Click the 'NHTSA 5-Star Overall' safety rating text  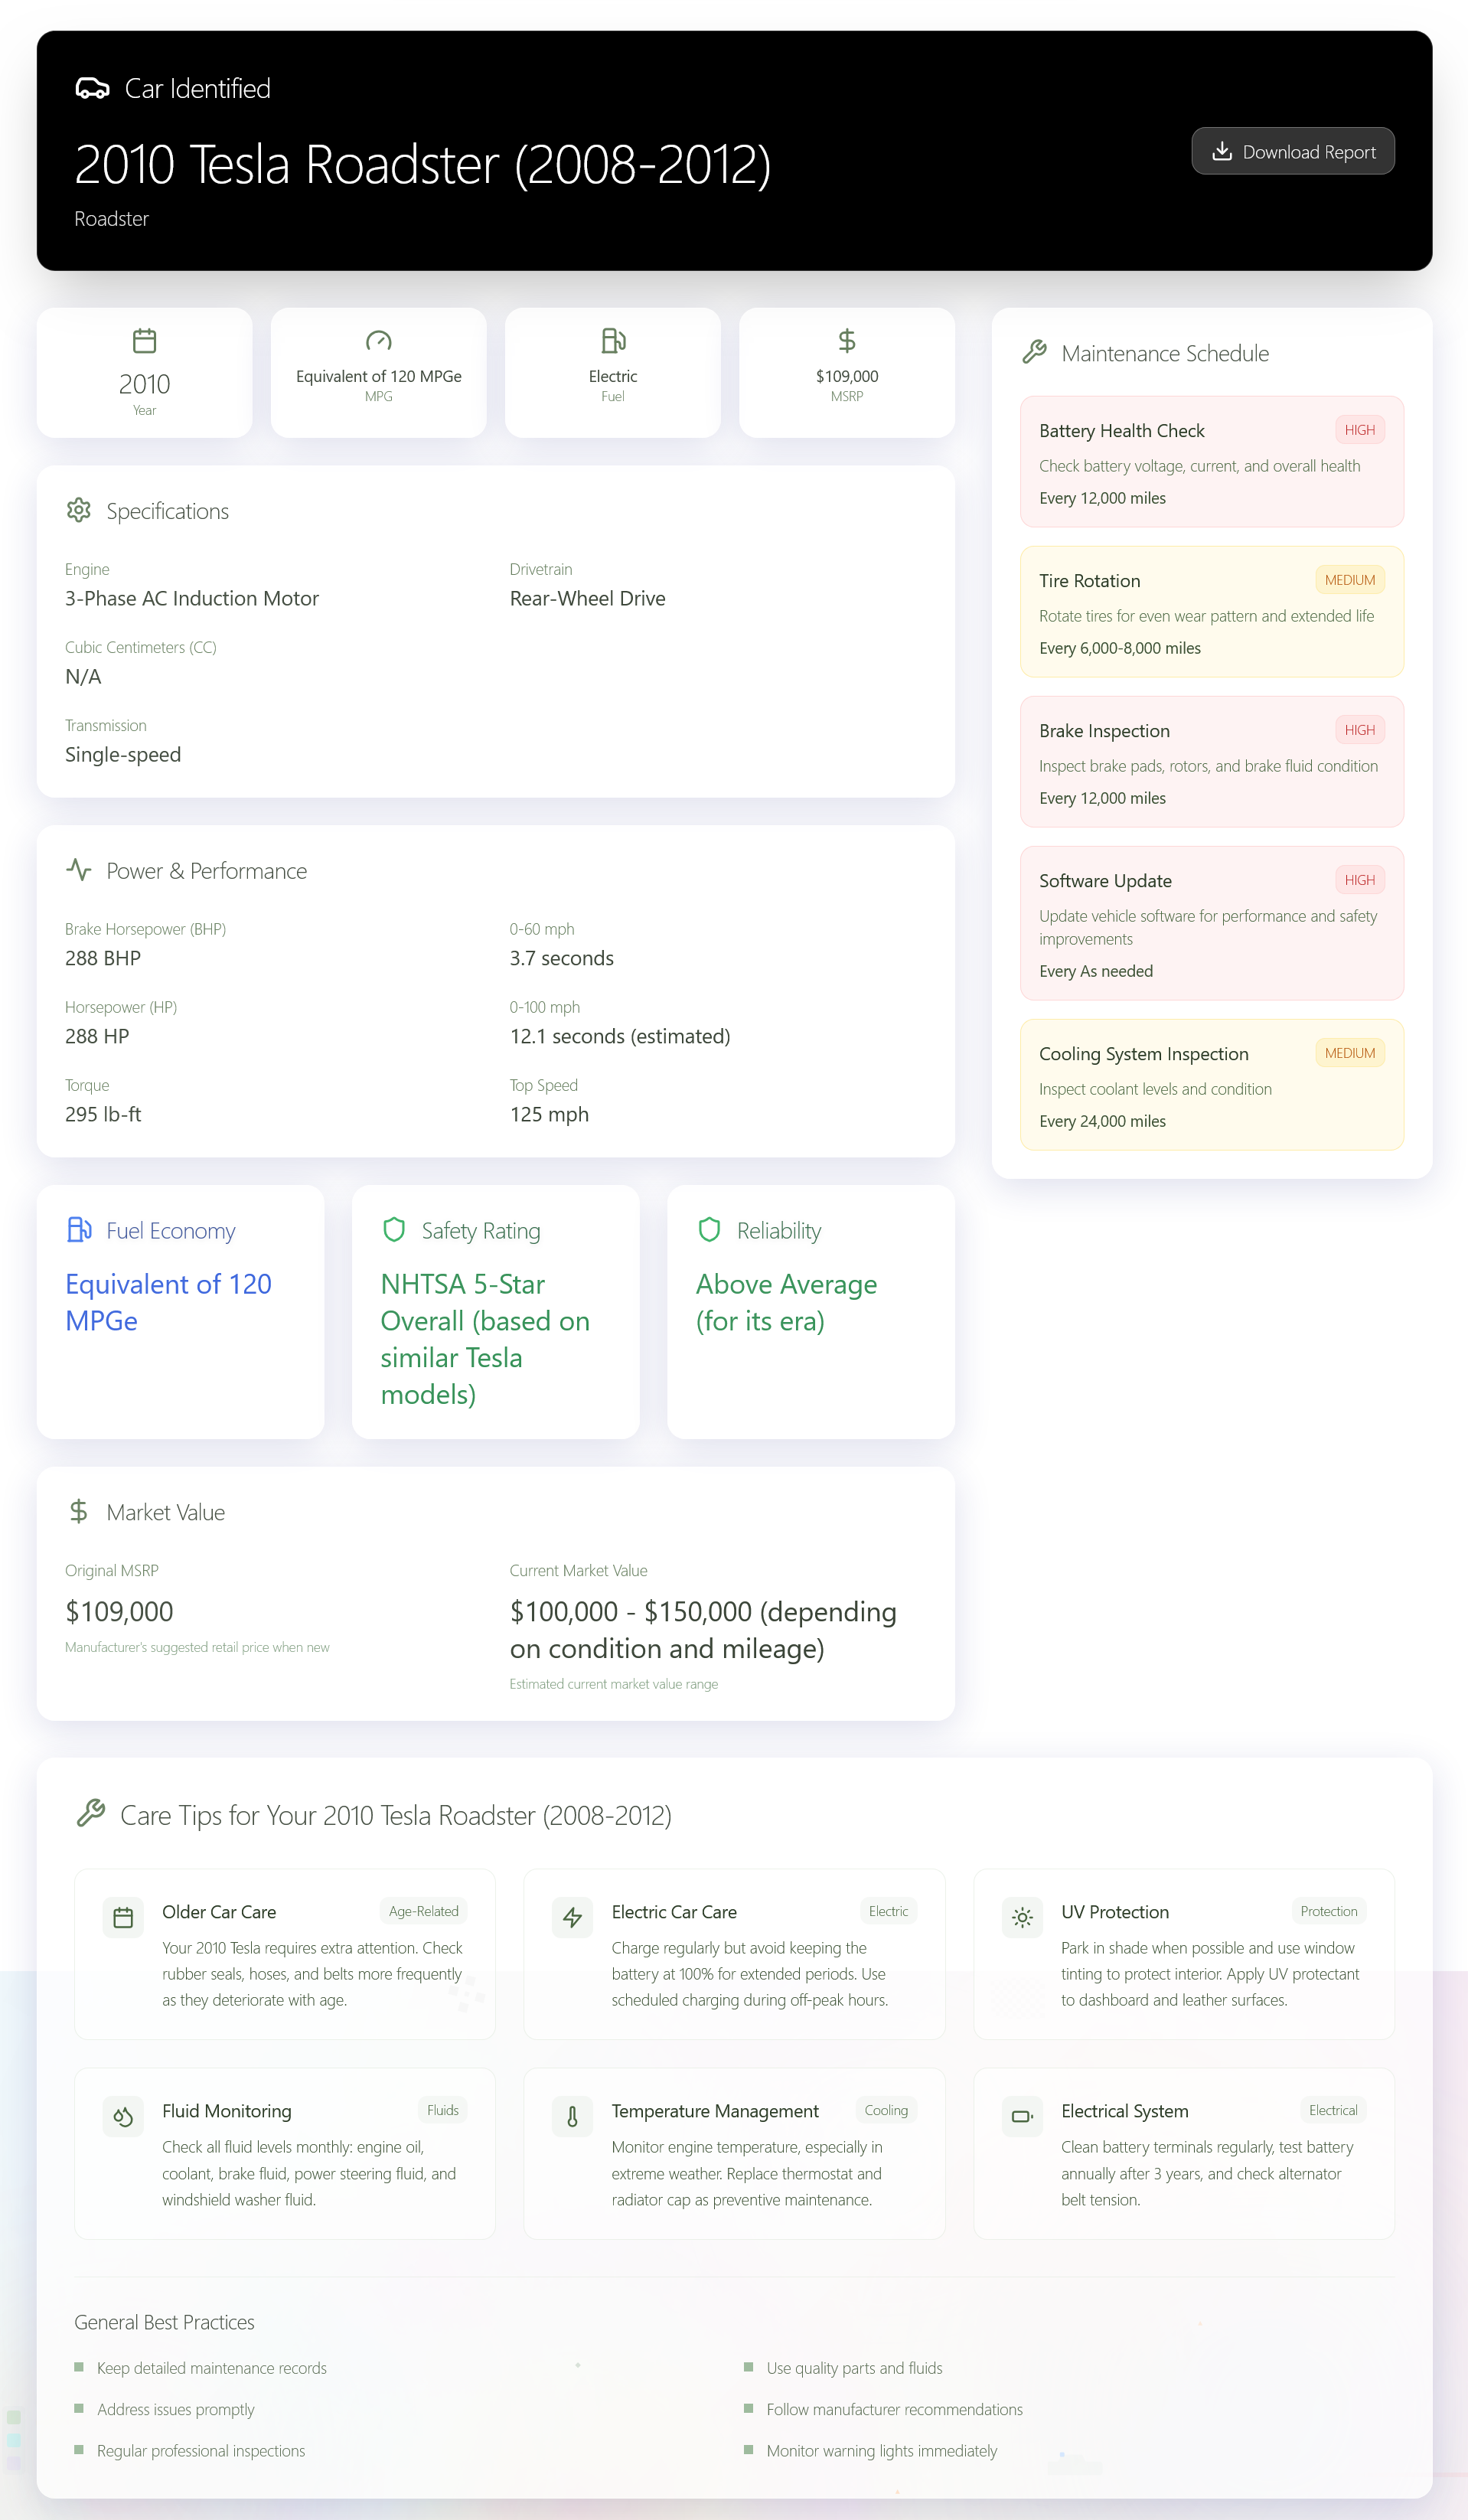(485, 1339)
